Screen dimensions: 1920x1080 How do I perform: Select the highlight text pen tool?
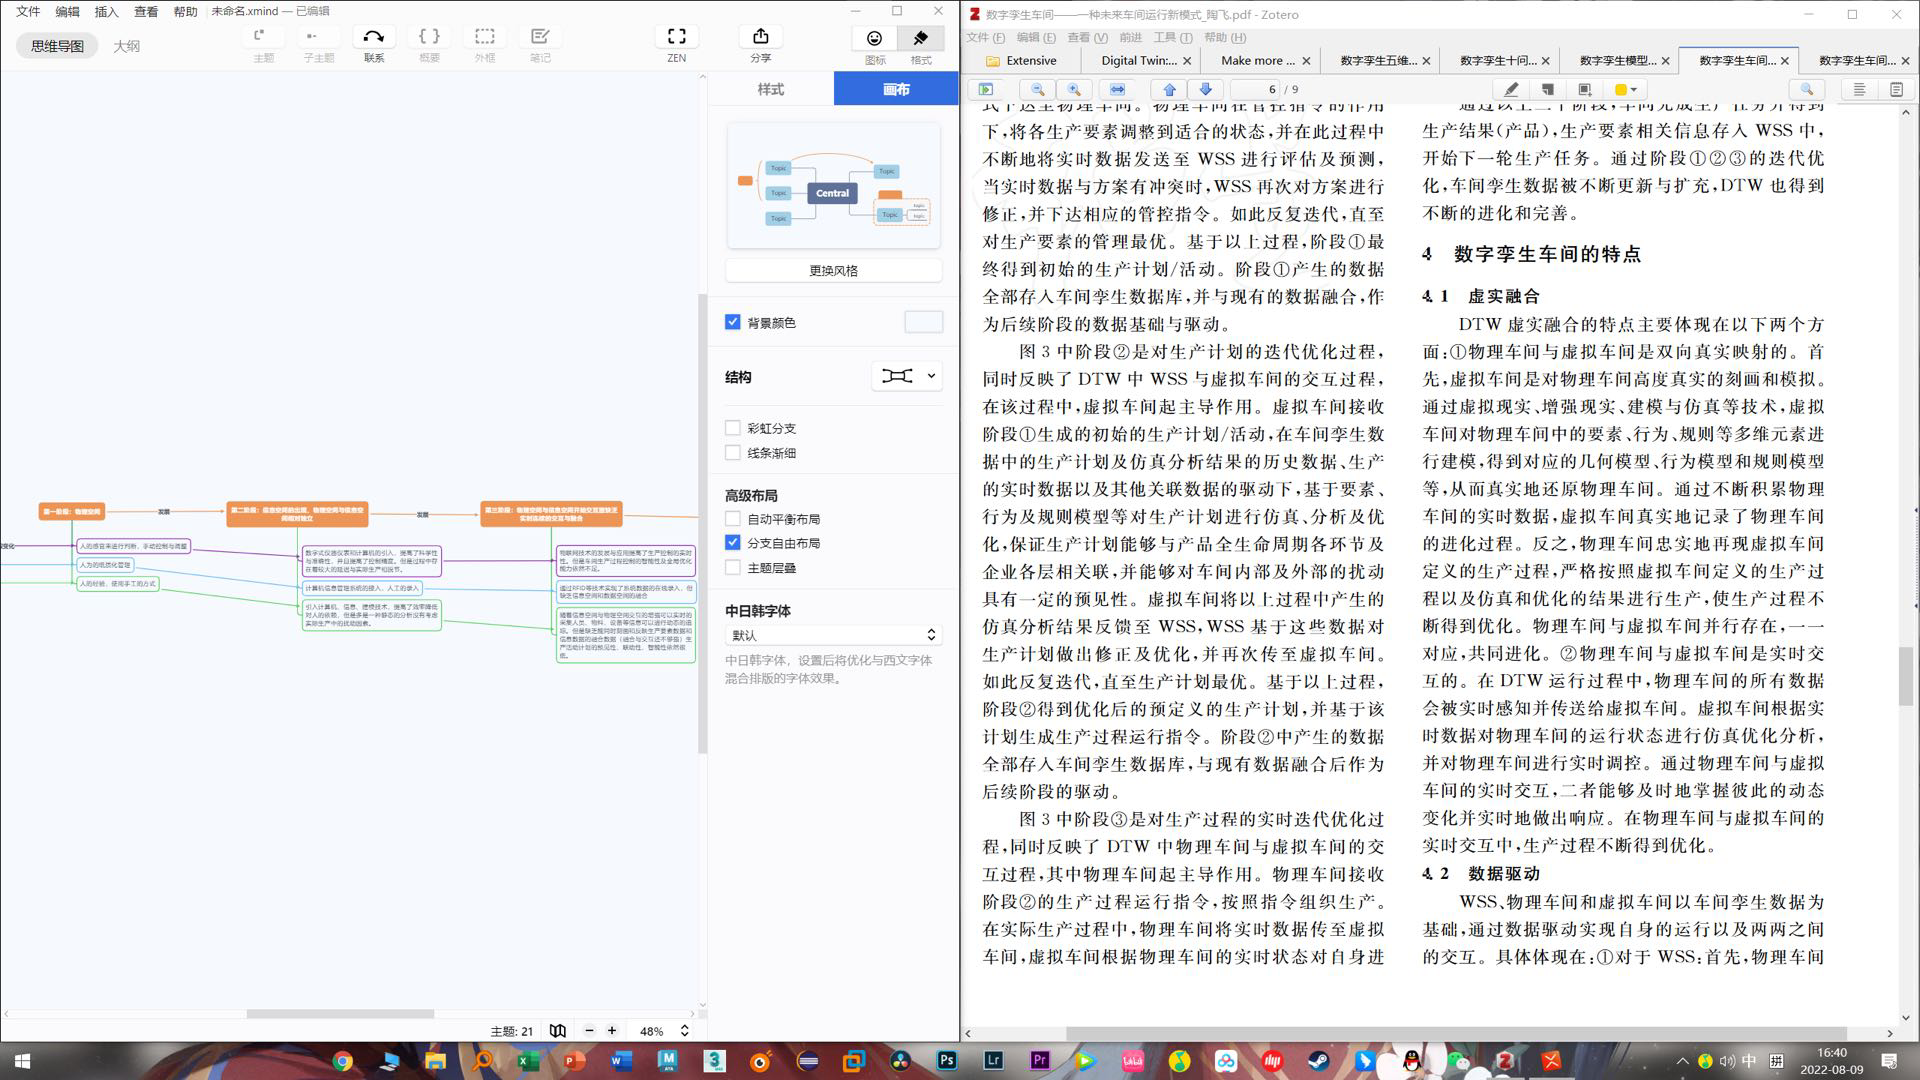coord(1511,89)
